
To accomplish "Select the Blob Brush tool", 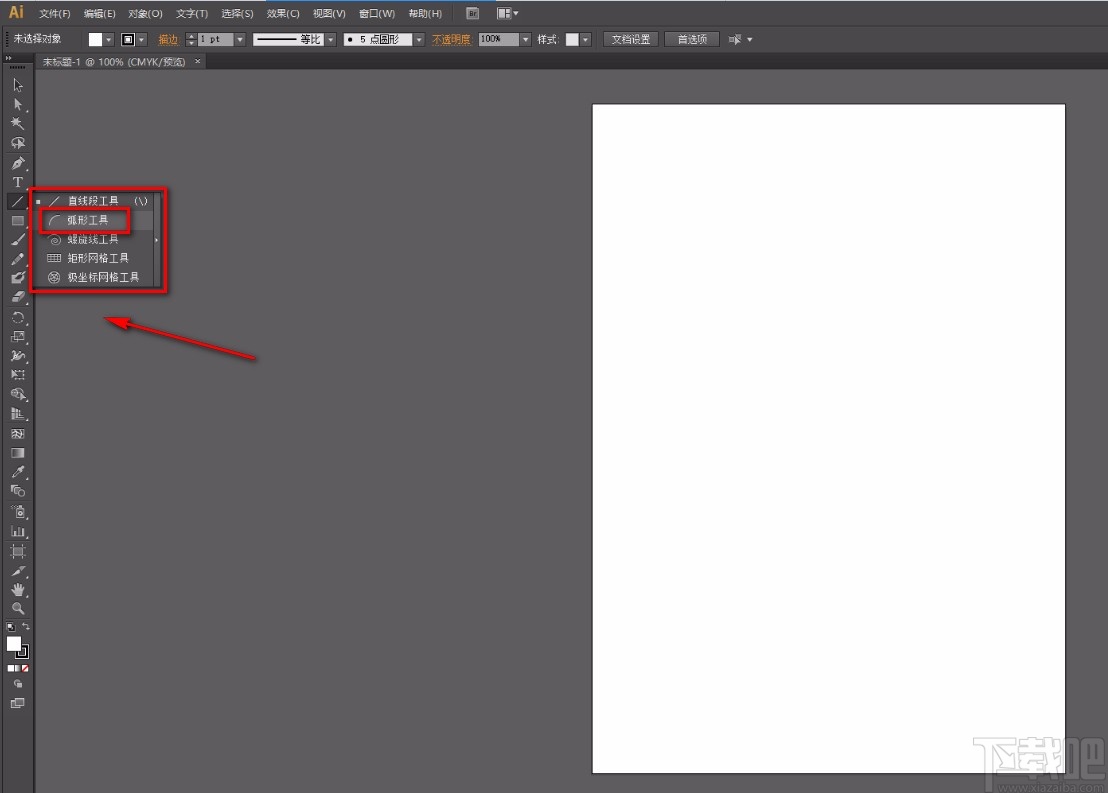I will point(18,278).
